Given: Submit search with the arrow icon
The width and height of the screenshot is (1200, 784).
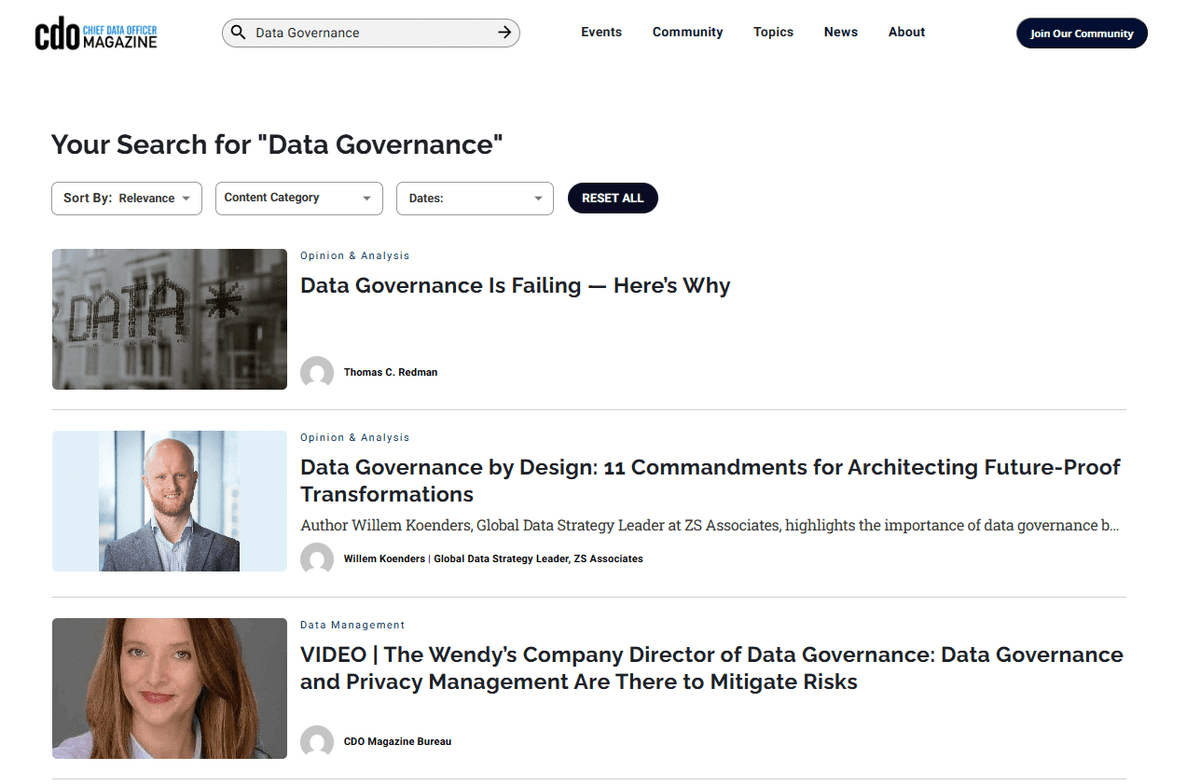Looking at the screenshot, I should click(505, 33).
